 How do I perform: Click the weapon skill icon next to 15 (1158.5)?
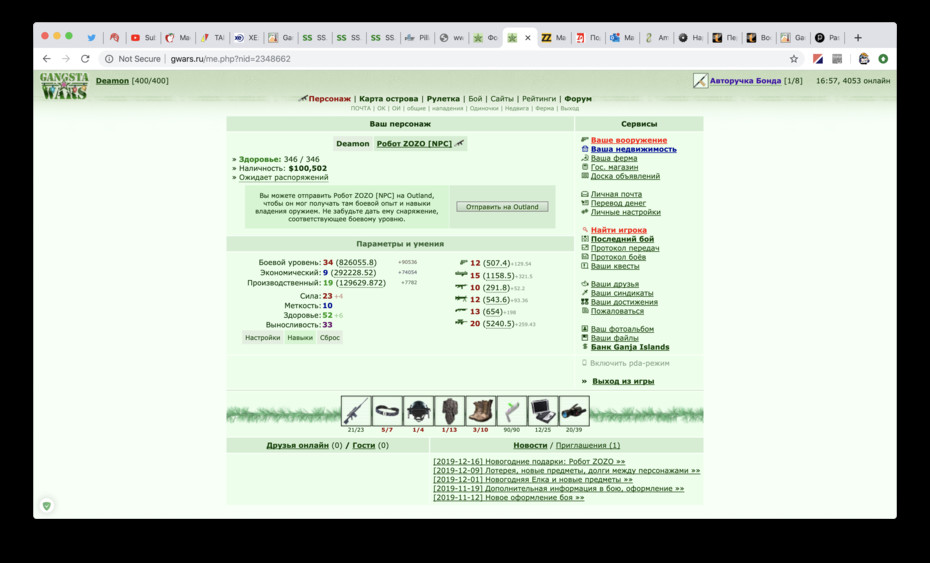(461, 275)
